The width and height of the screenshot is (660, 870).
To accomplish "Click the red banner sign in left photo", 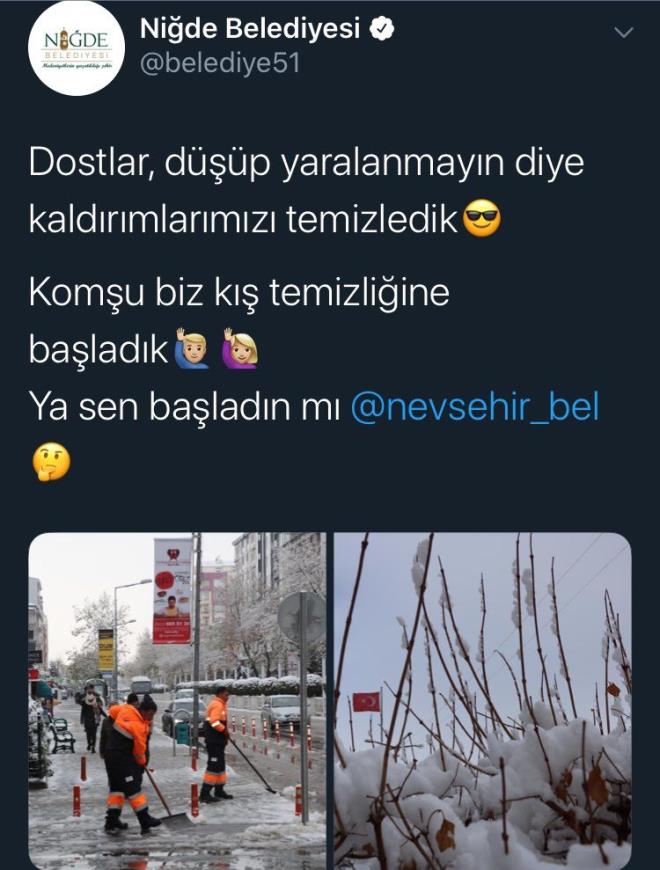I will point(172,591).
